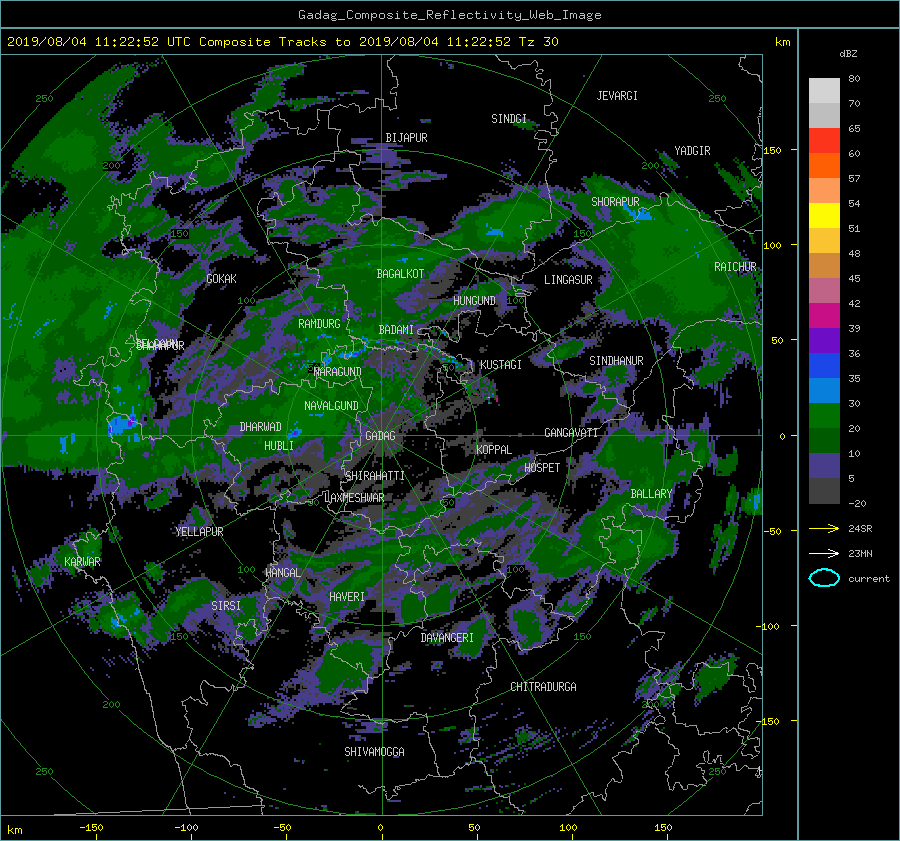
Task: Click the NARAGUND city label
Action: (338, 372)
